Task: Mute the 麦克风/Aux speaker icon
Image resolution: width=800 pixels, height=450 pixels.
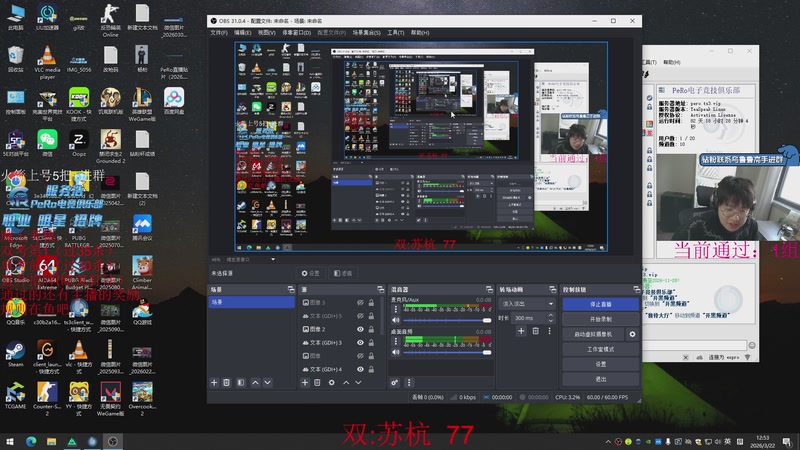Action: coord(395,320)
